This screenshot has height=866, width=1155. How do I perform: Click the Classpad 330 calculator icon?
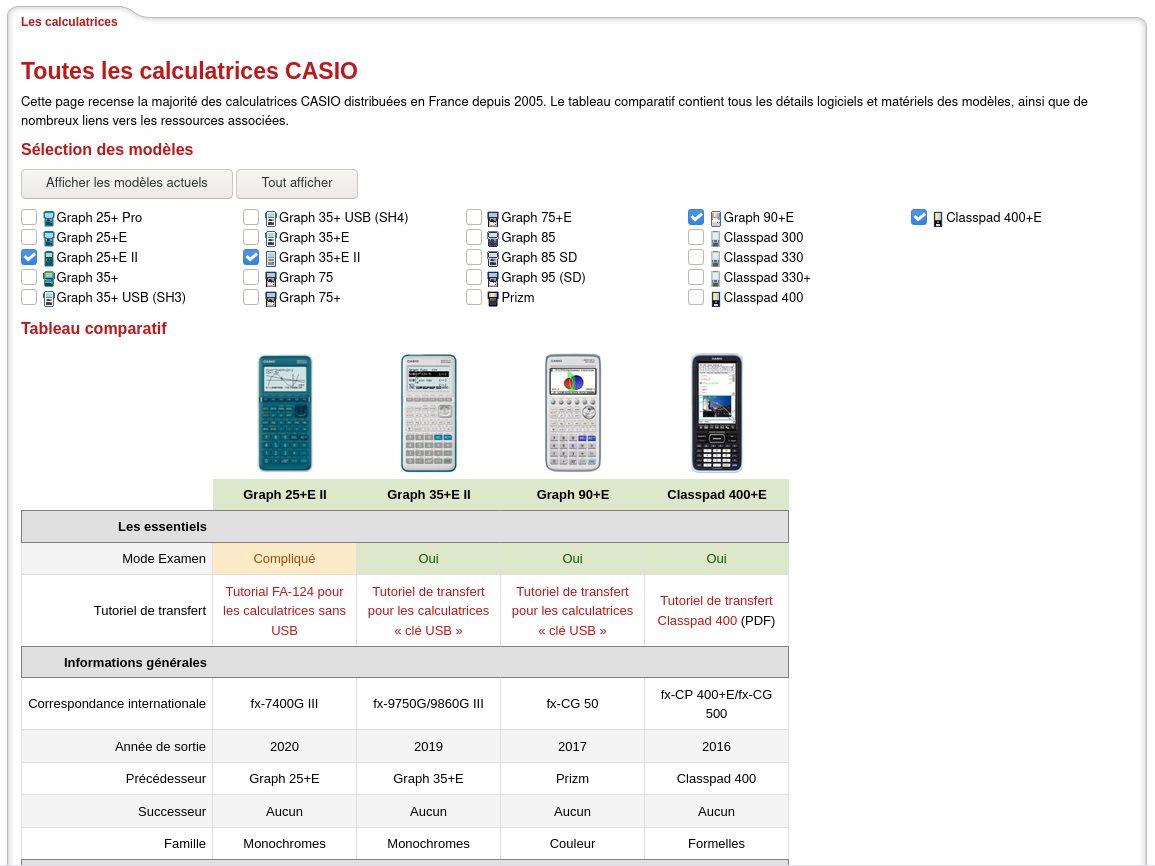(716, 258)
